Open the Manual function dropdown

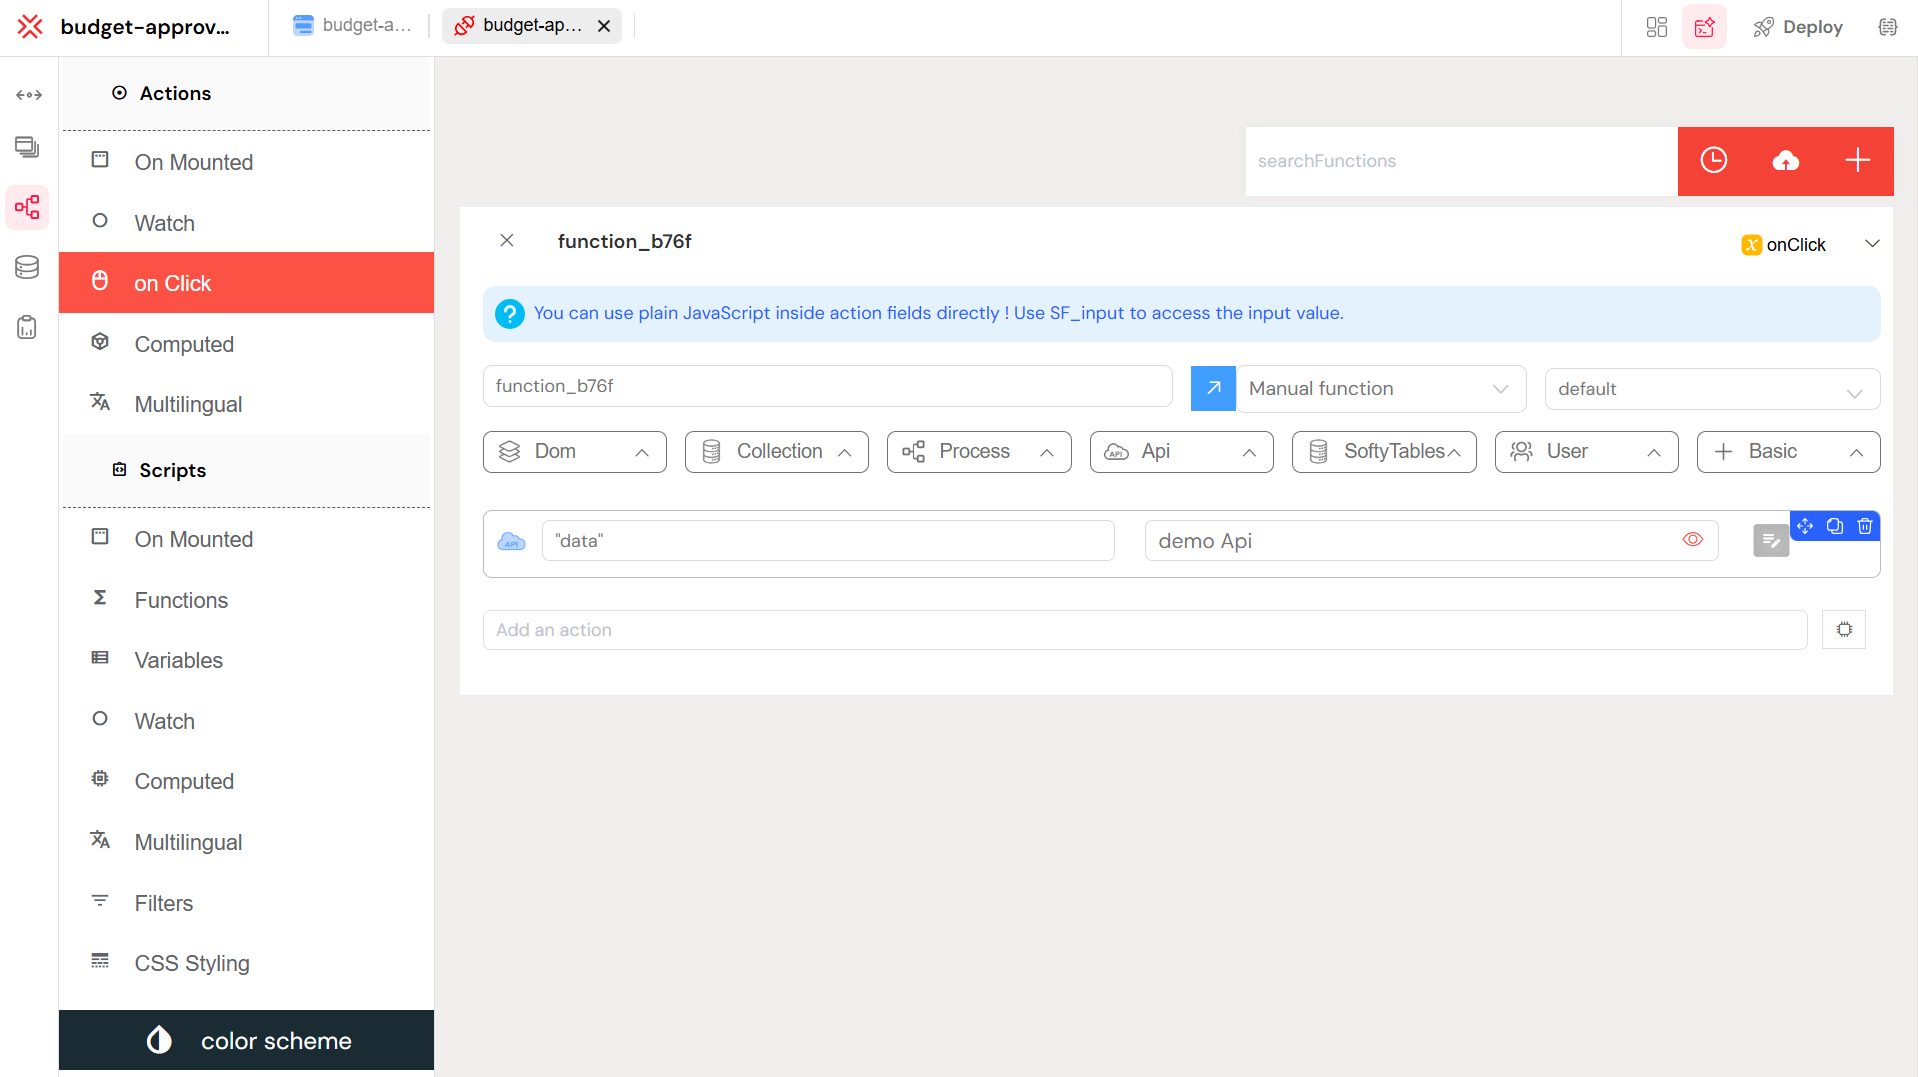pyautogui.click(x=1381, y=388)
